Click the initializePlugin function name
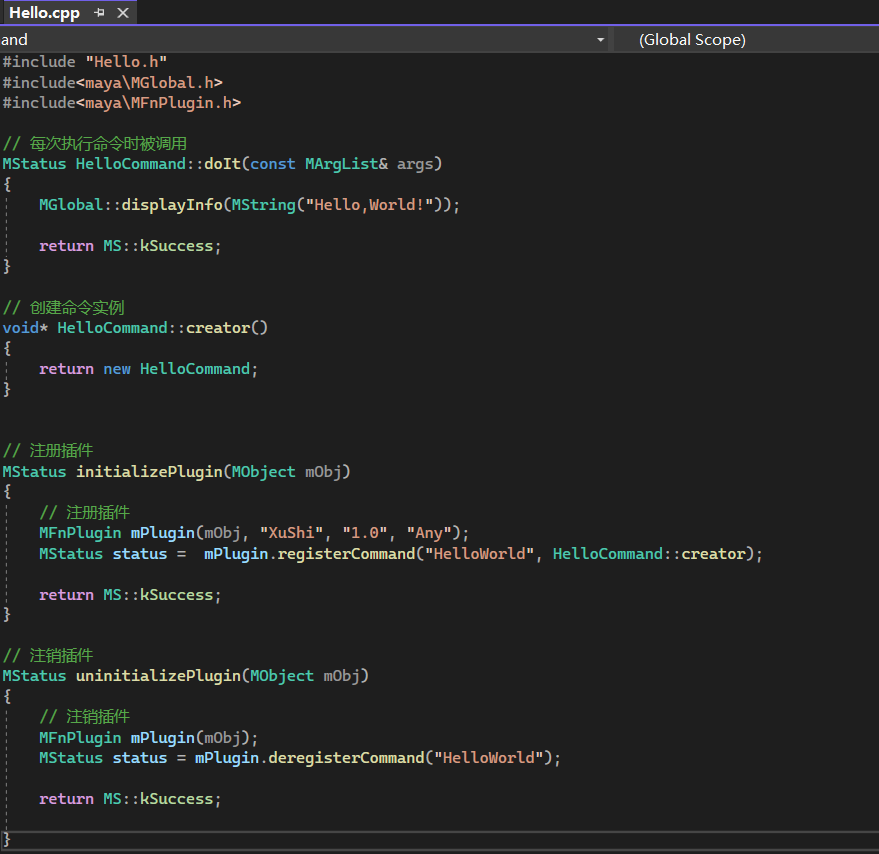The height and width of the screenshot is (854, 879). tap(149, 471)
